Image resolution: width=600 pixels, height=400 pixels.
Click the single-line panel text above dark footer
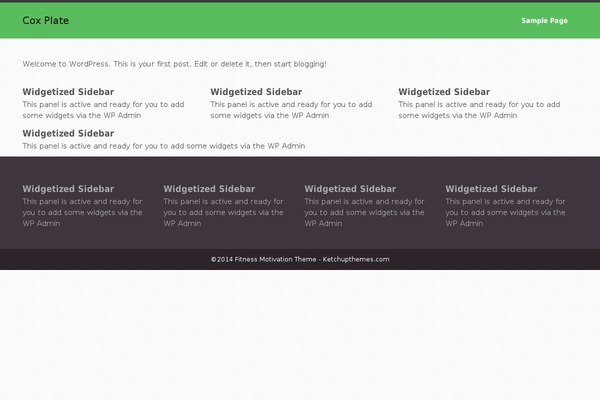coord(164,146)
